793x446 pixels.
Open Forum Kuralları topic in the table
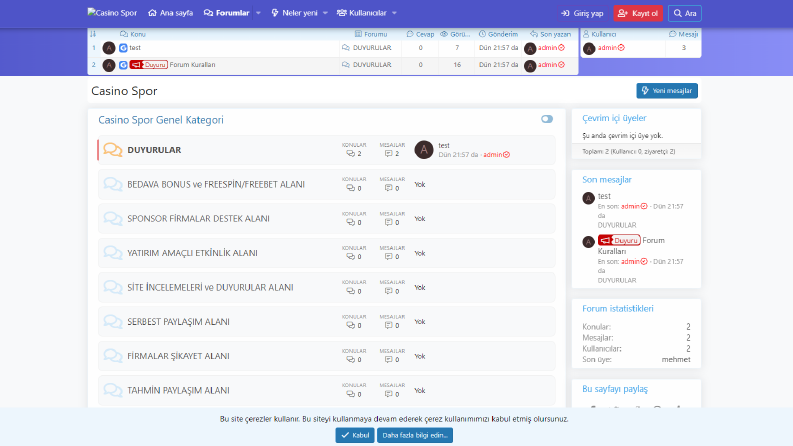pos(192,65)
